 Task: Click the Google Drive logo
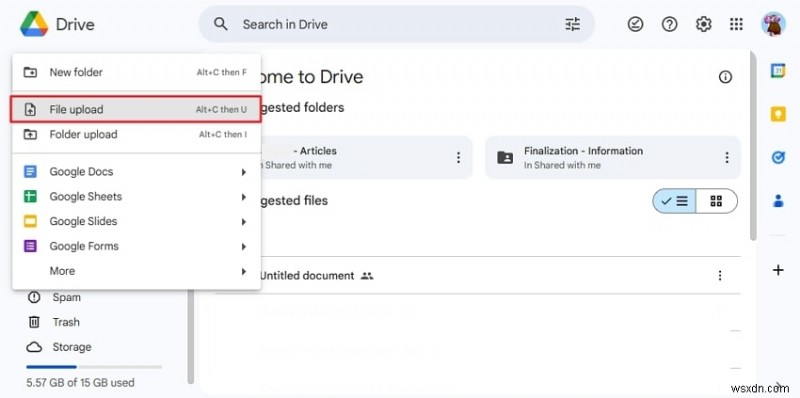tap(34, 24)
